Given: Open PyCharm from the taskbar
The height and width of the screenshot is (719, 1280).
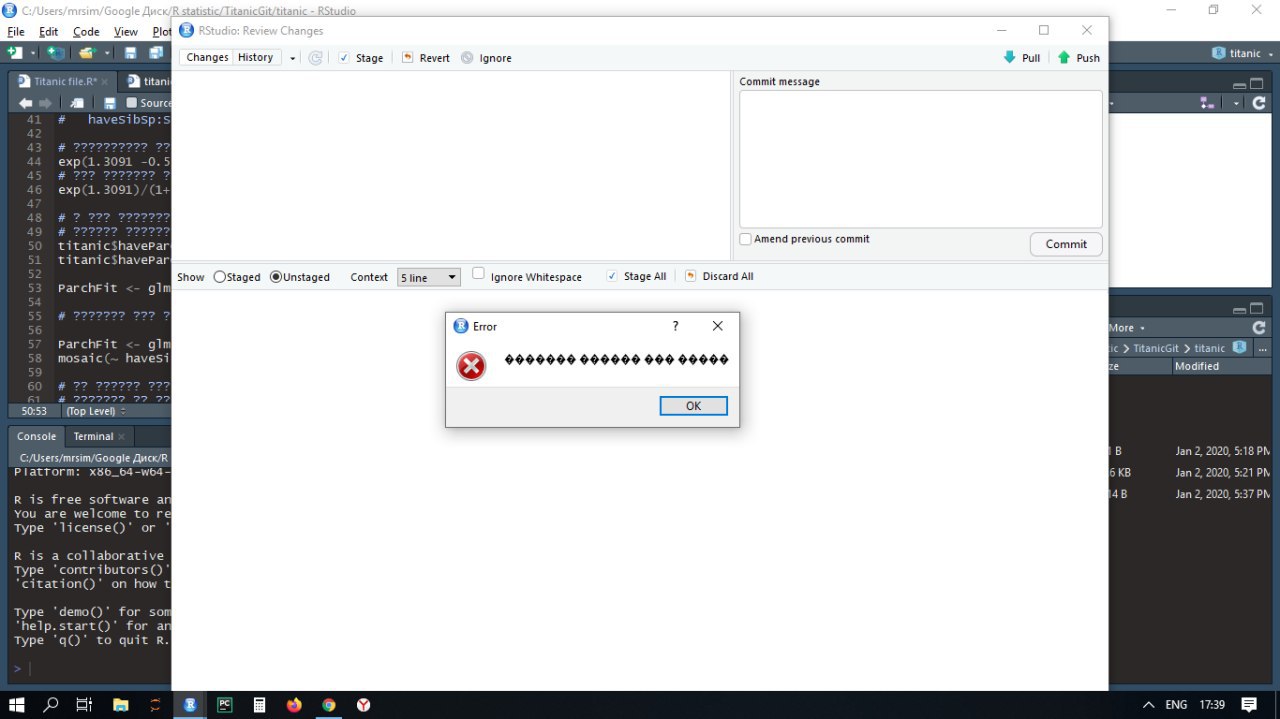Looking at the screenshot, I should 224,704.
